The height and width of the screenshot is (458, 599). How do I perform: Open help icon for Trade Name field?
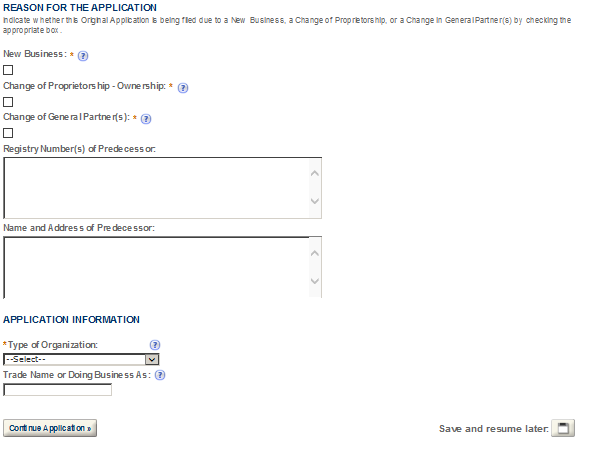160,375
